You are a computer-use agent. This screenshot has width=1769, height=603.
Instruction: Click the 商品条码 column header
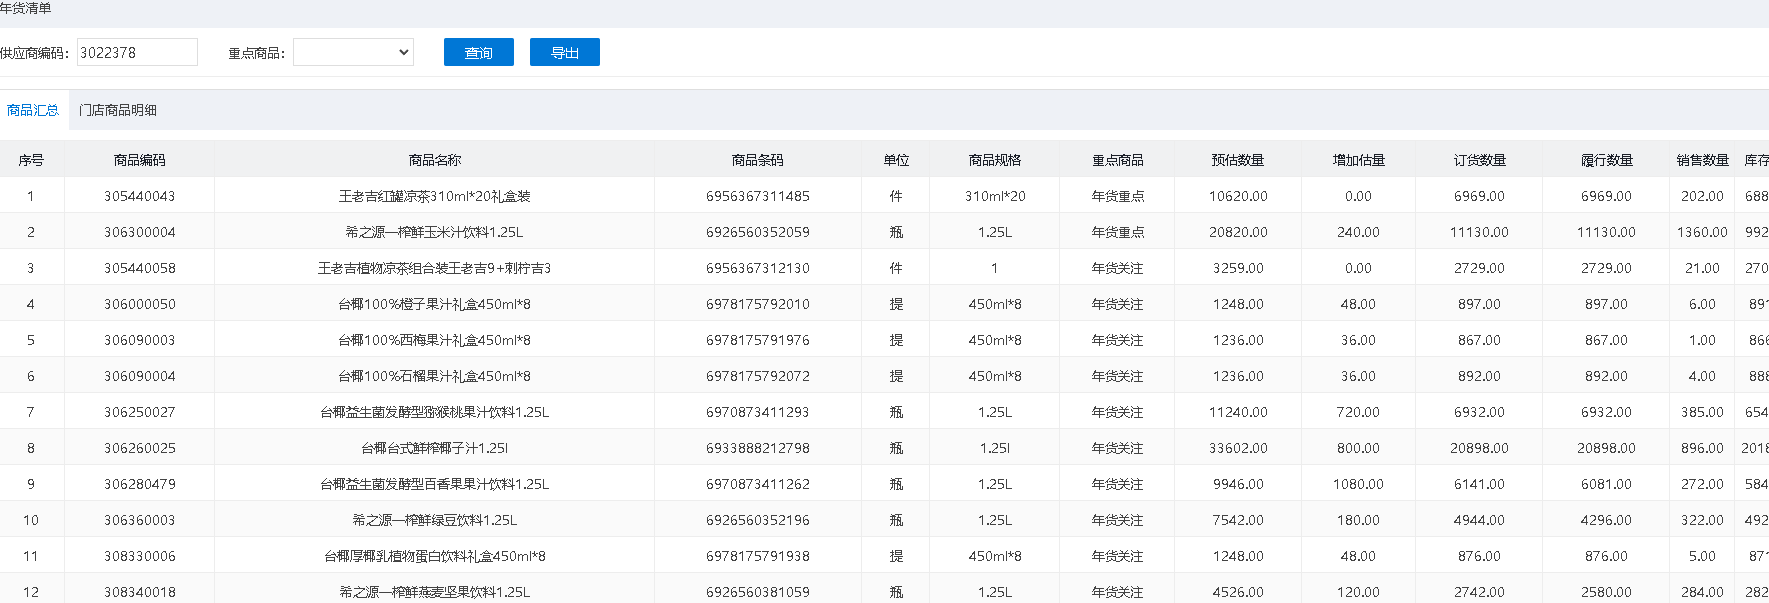757,160
